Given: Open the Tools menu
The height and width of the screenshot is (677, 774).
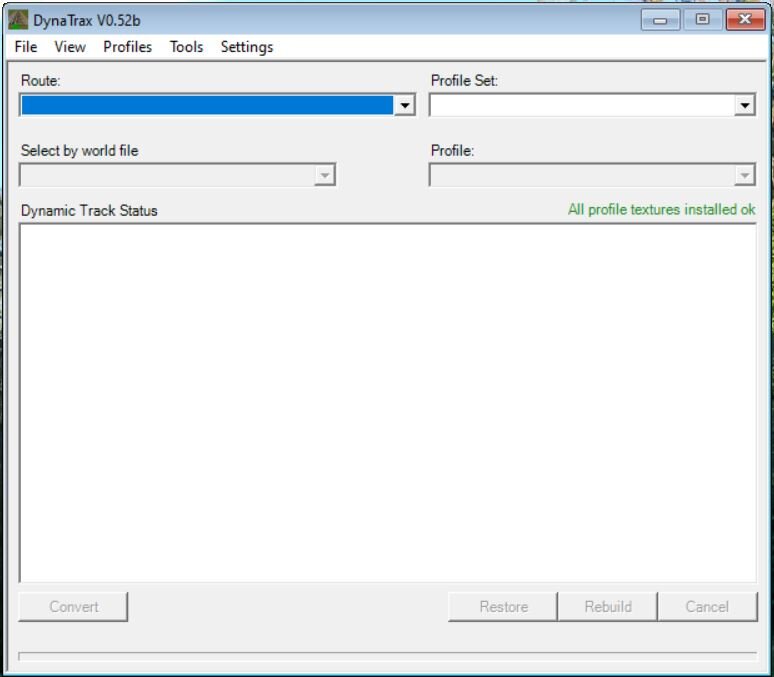Looking at the screenshot, I should tap(186, 47).
